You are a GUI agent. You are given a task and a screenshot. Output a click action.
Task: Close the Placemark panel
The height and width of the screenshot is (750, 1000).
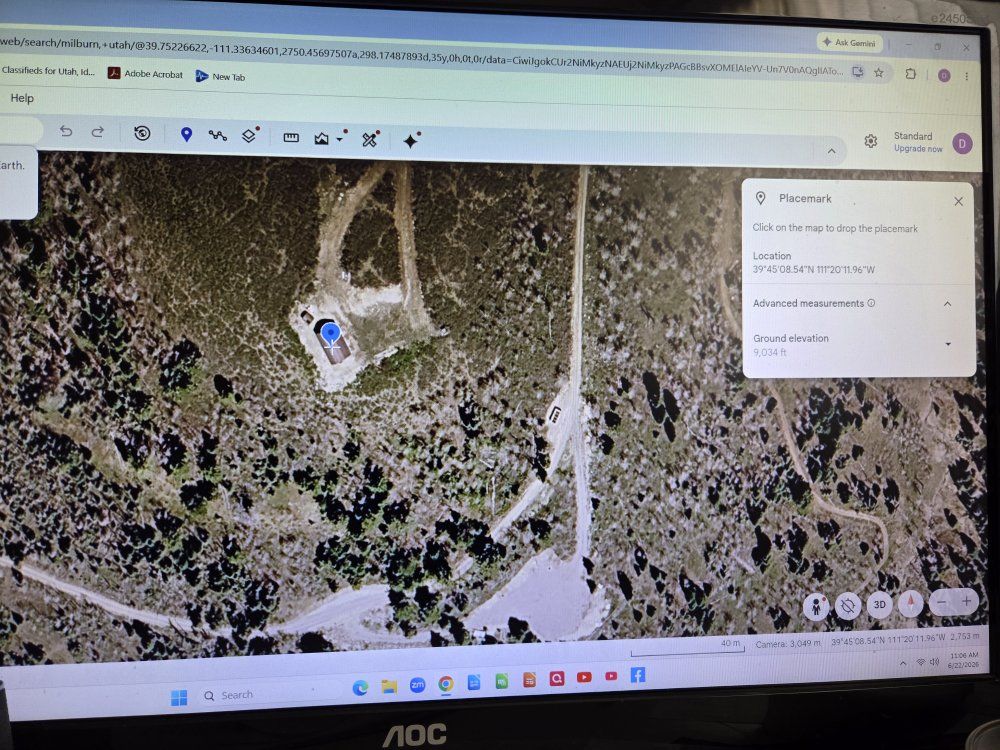point(958,202)
